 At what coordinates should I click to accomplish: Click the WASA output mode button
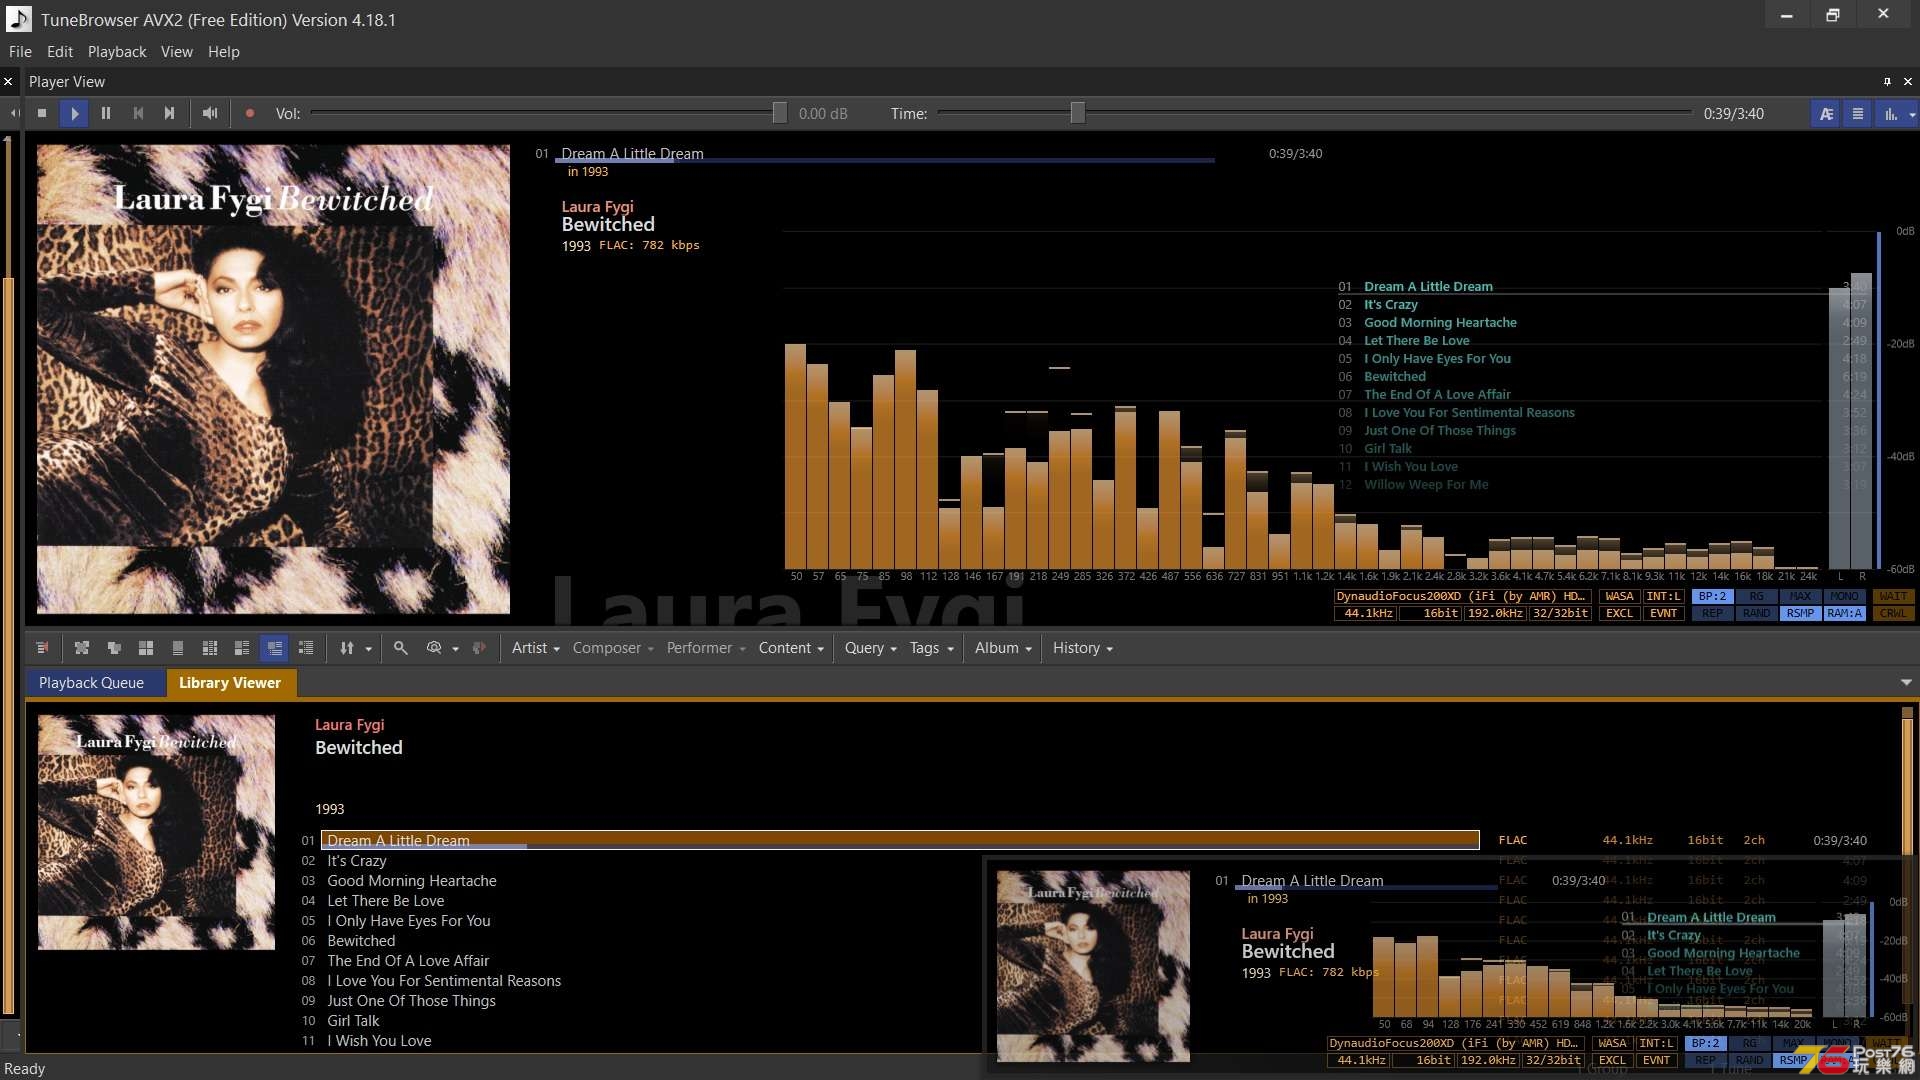pyautogui.click(x=1619, y=596)
